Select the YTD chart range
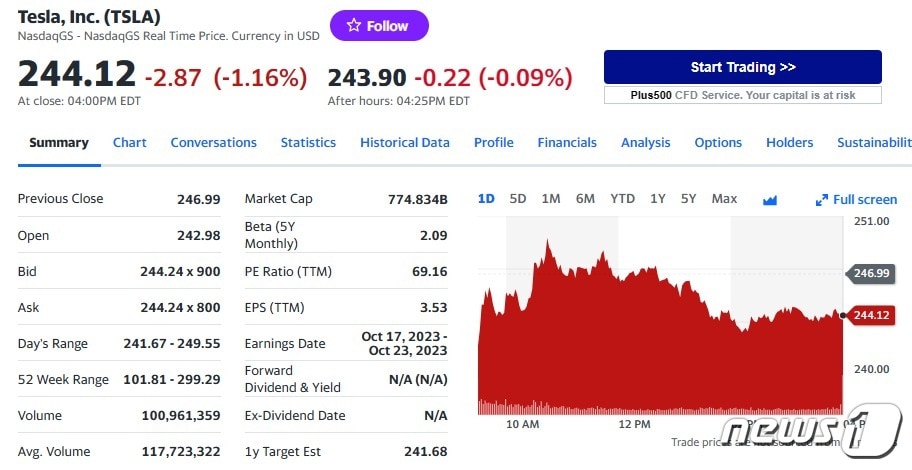Screen dimensions: 912x470 click(622, 199)
